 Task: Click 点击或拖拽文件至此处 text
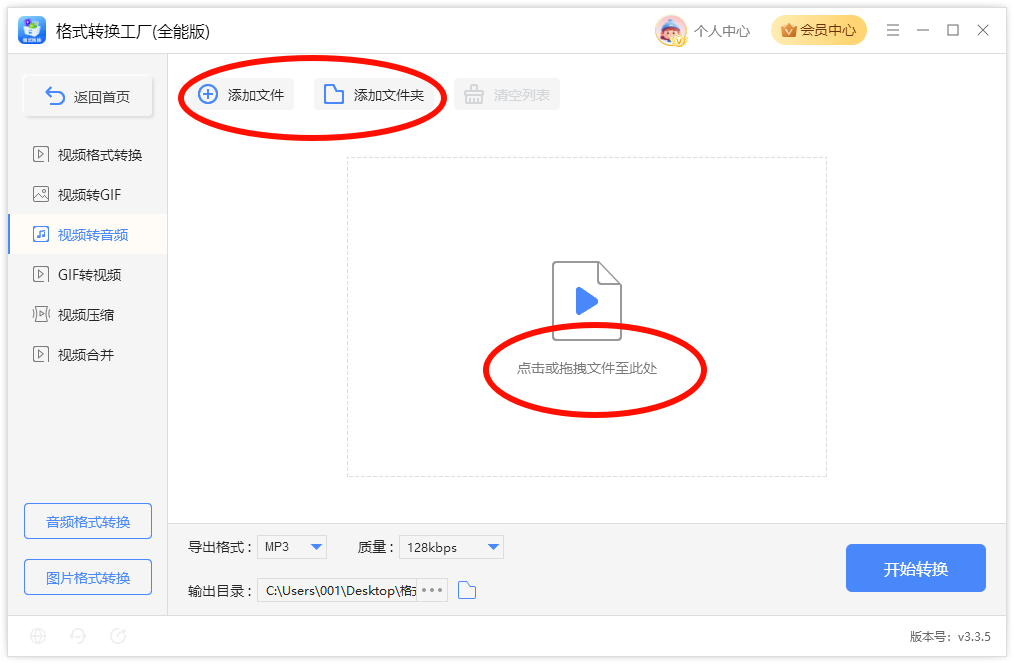coord(587,369)
